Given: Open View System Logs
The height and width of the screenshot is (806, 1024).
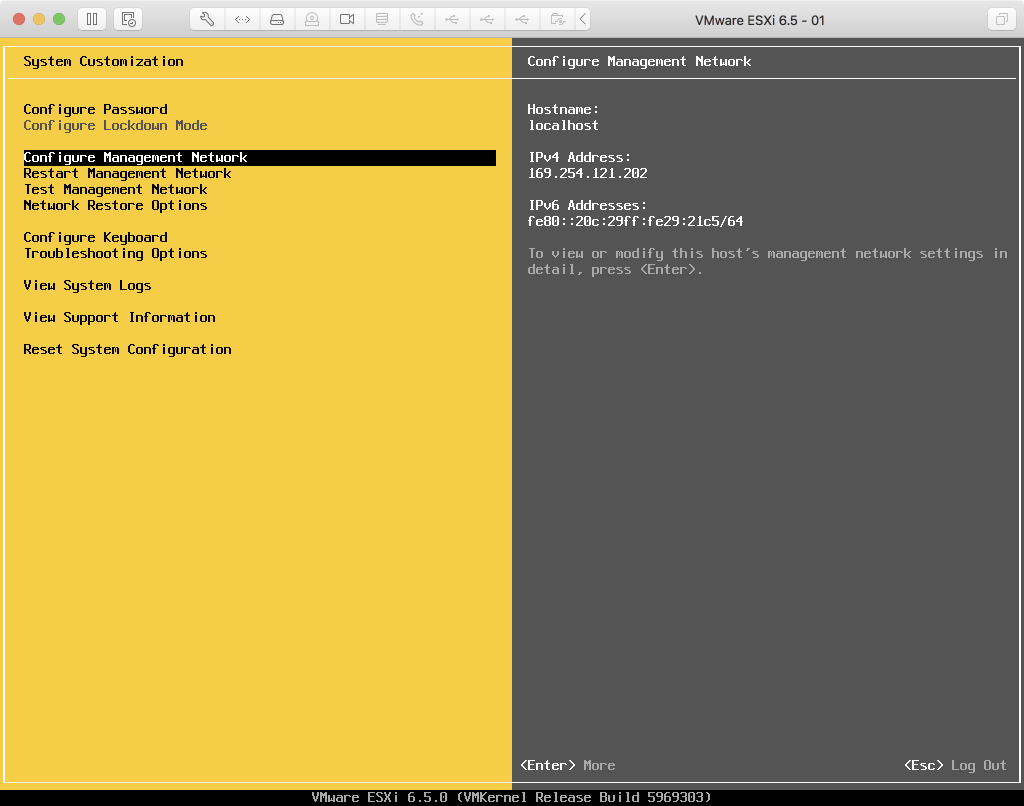Looking at the screenshot, I should [x=87, y=285].
